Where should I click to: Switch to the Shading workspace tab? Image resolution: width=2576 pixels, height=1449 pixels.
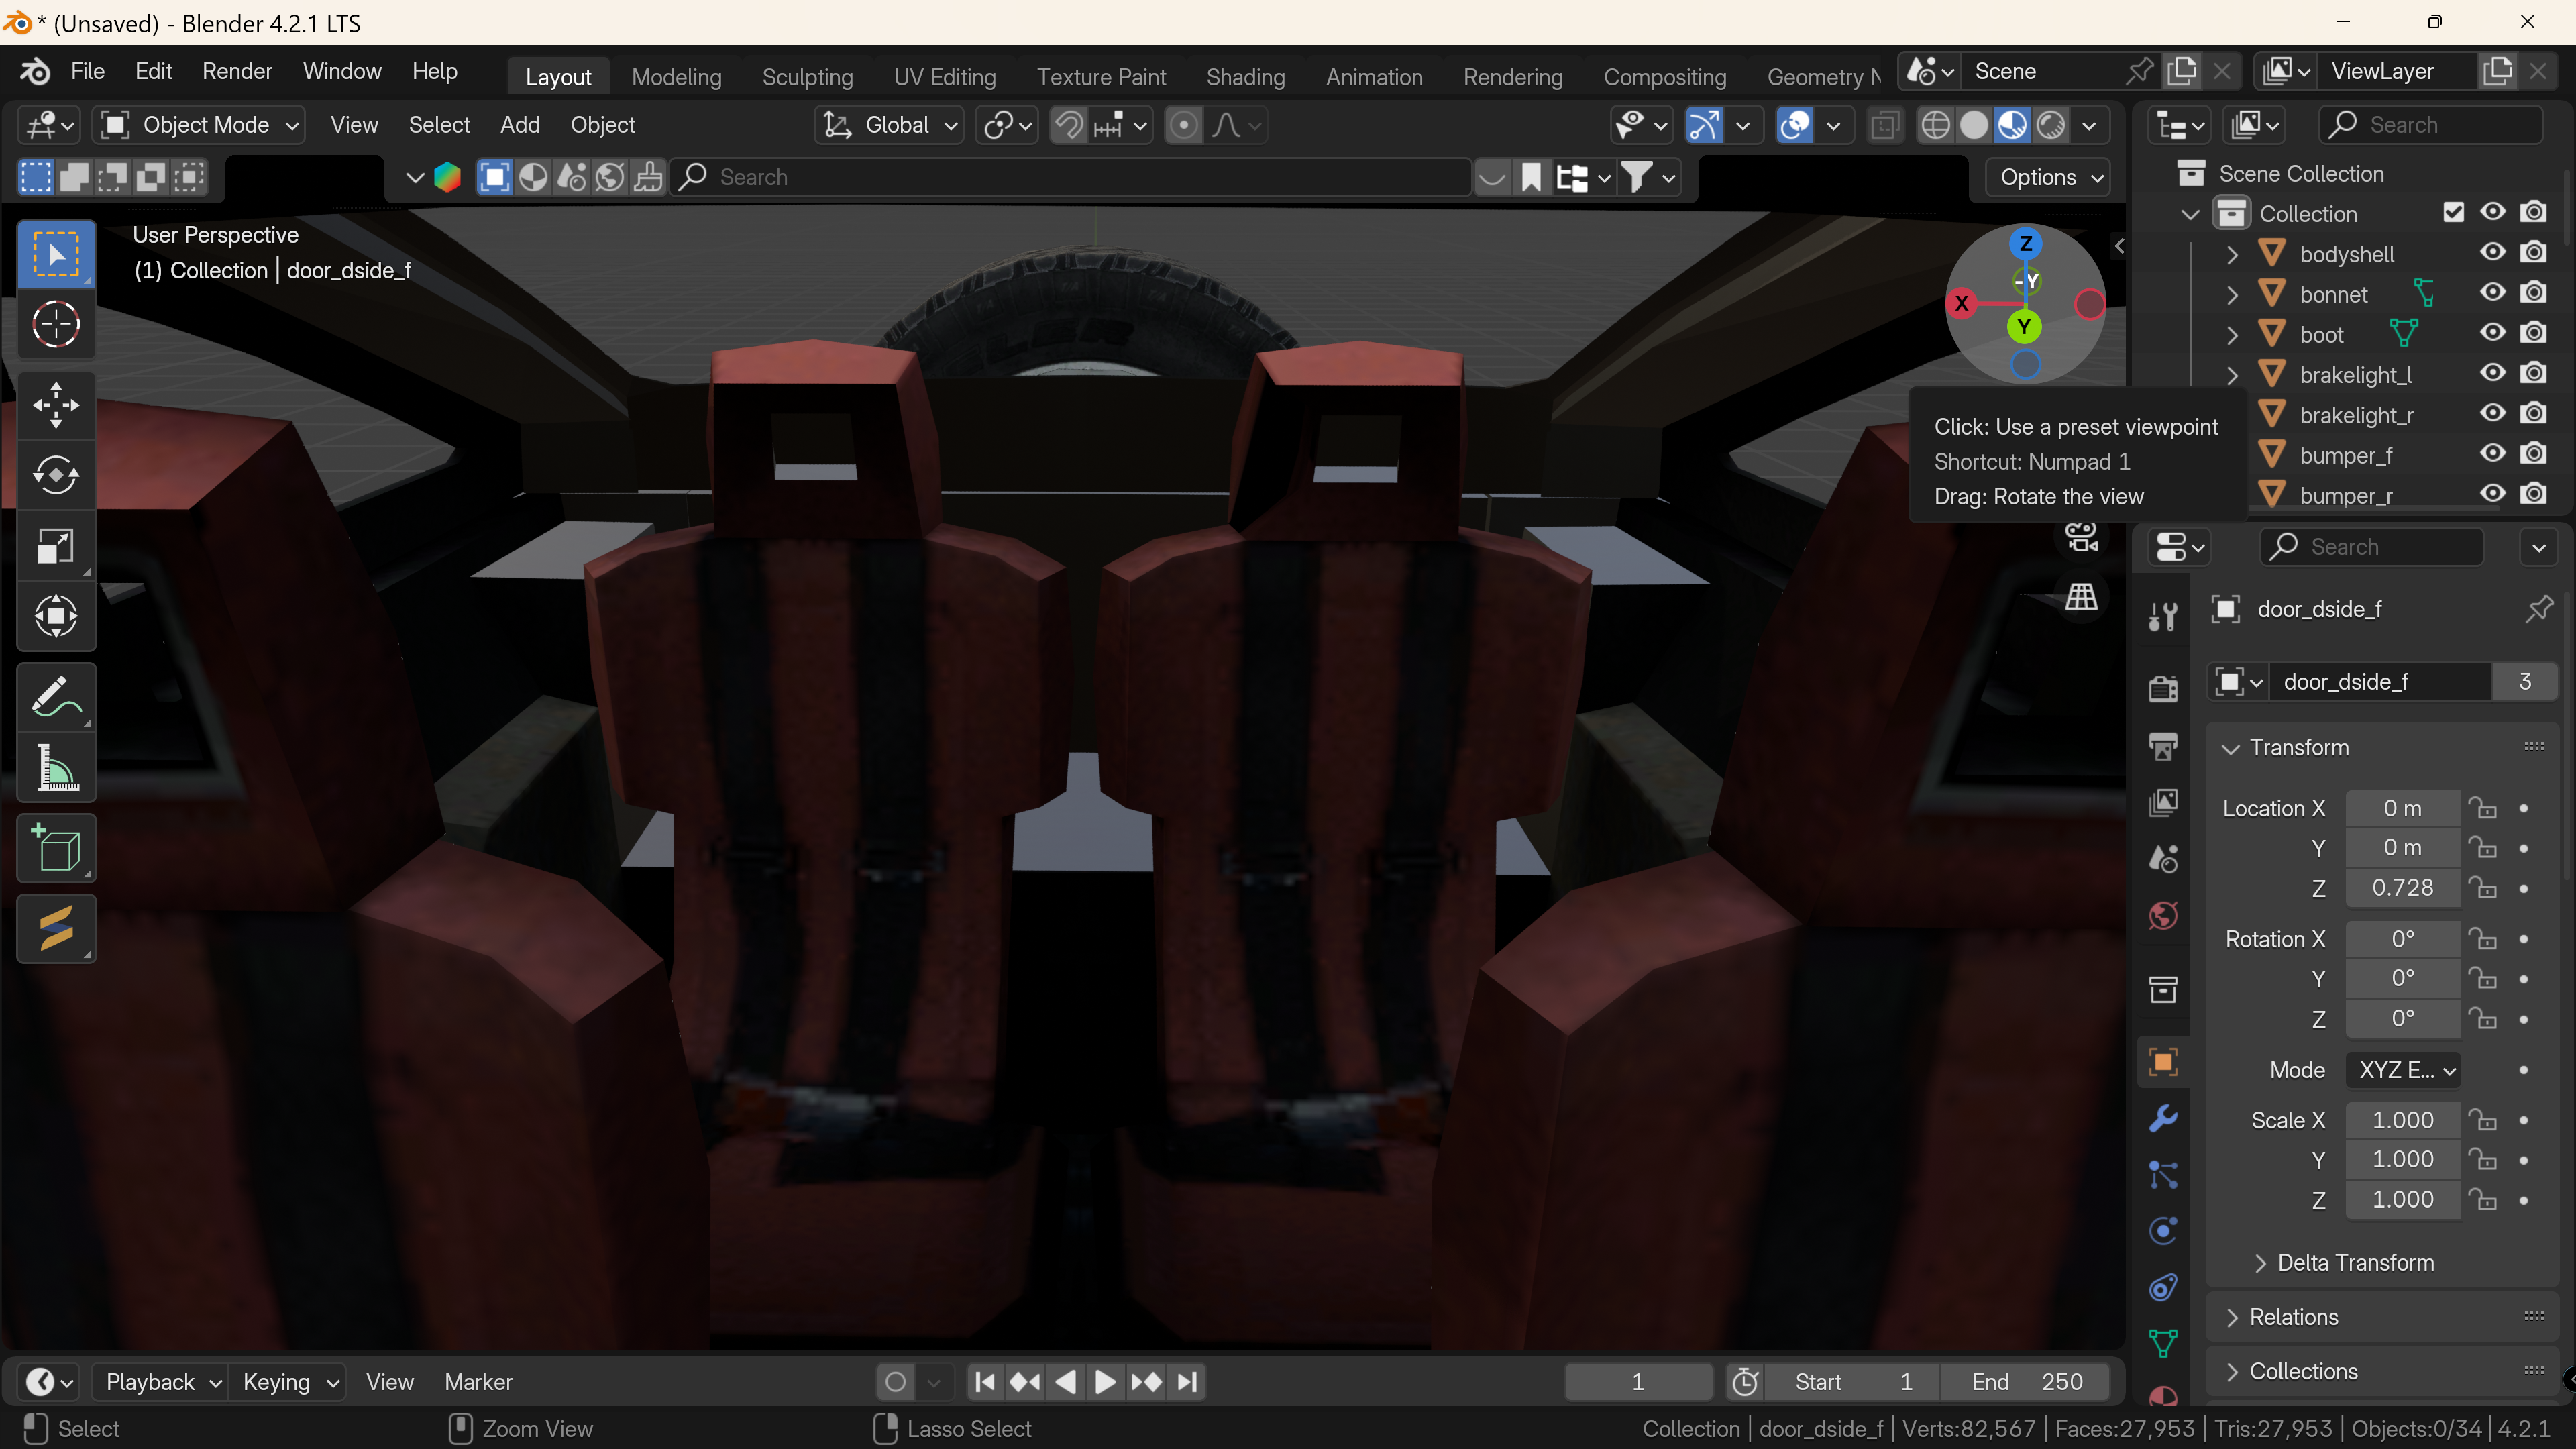pos(1245,77)
